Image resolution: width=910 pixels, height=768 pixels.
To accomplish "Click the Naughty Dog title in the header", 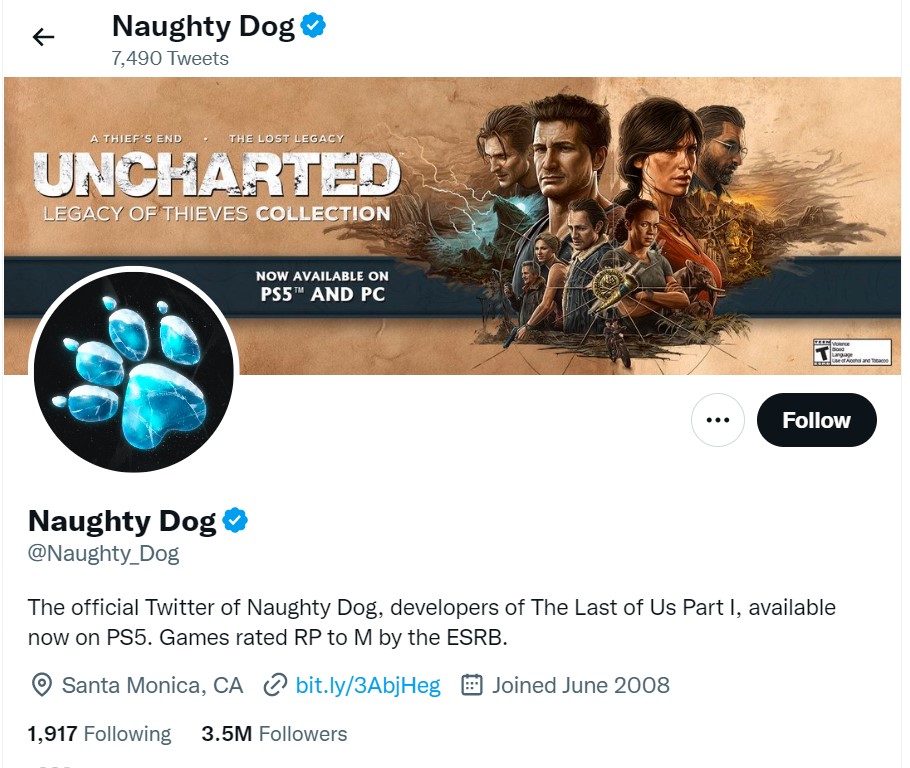I will [203, 26].
